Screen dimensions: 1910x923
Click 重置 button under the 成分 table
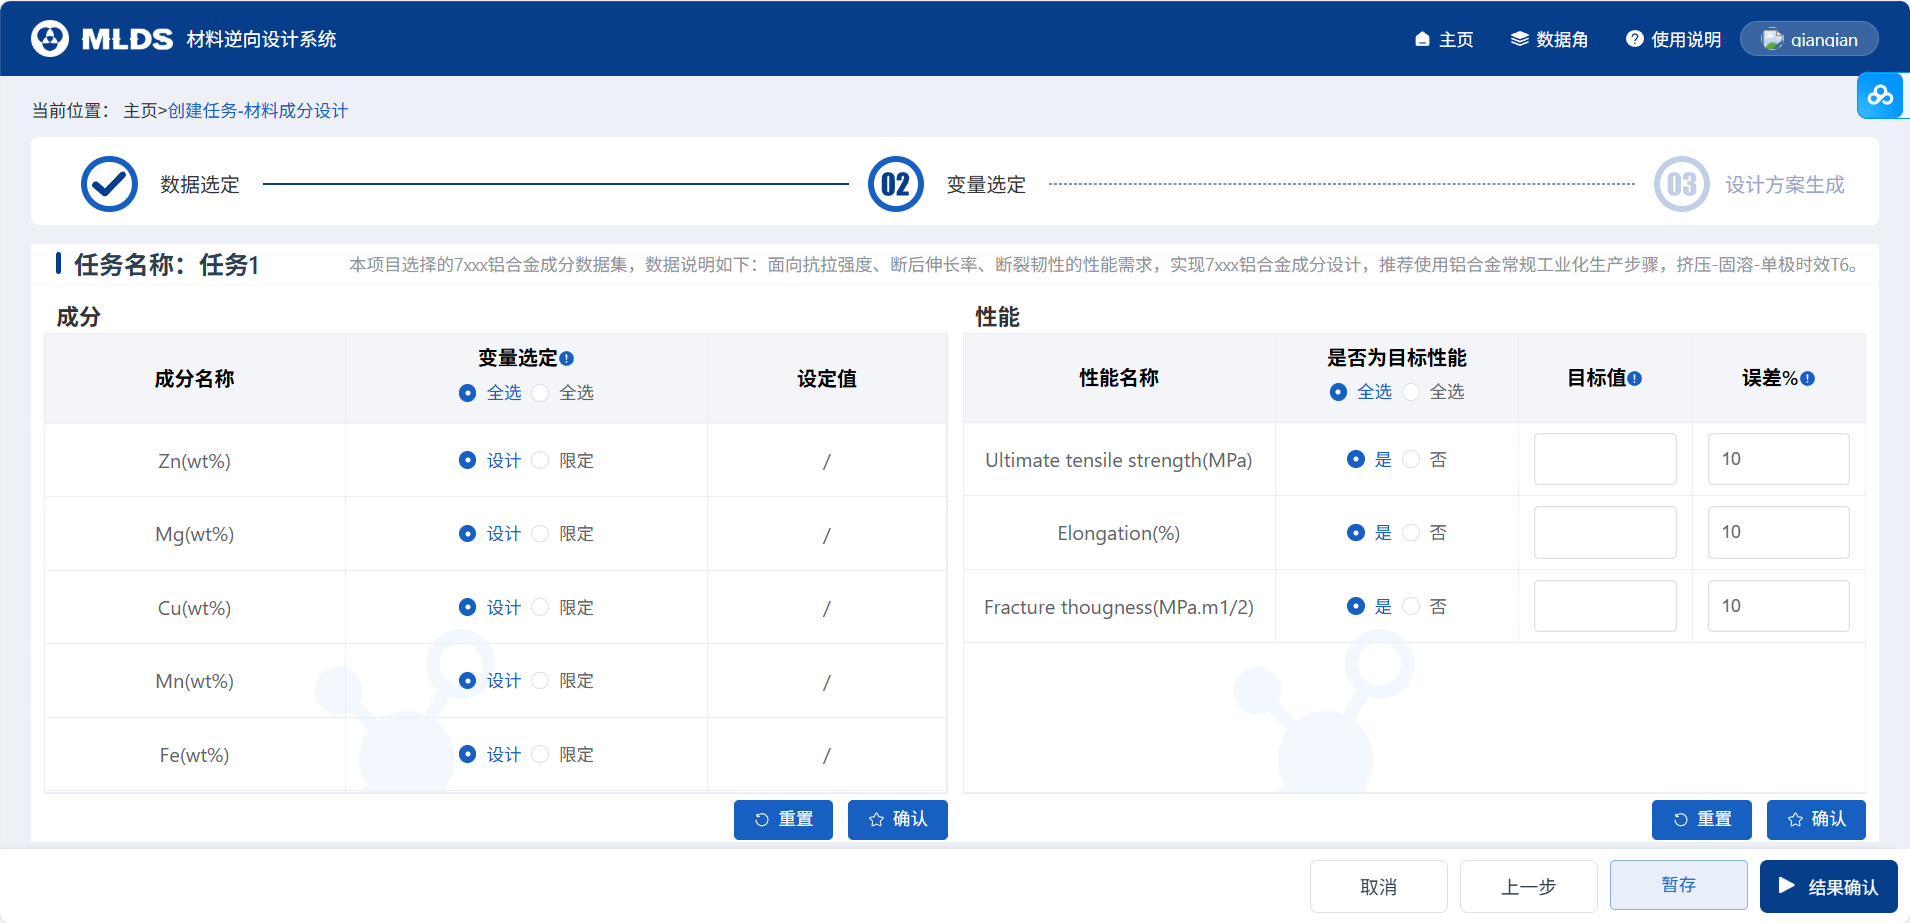pos(783,819)
